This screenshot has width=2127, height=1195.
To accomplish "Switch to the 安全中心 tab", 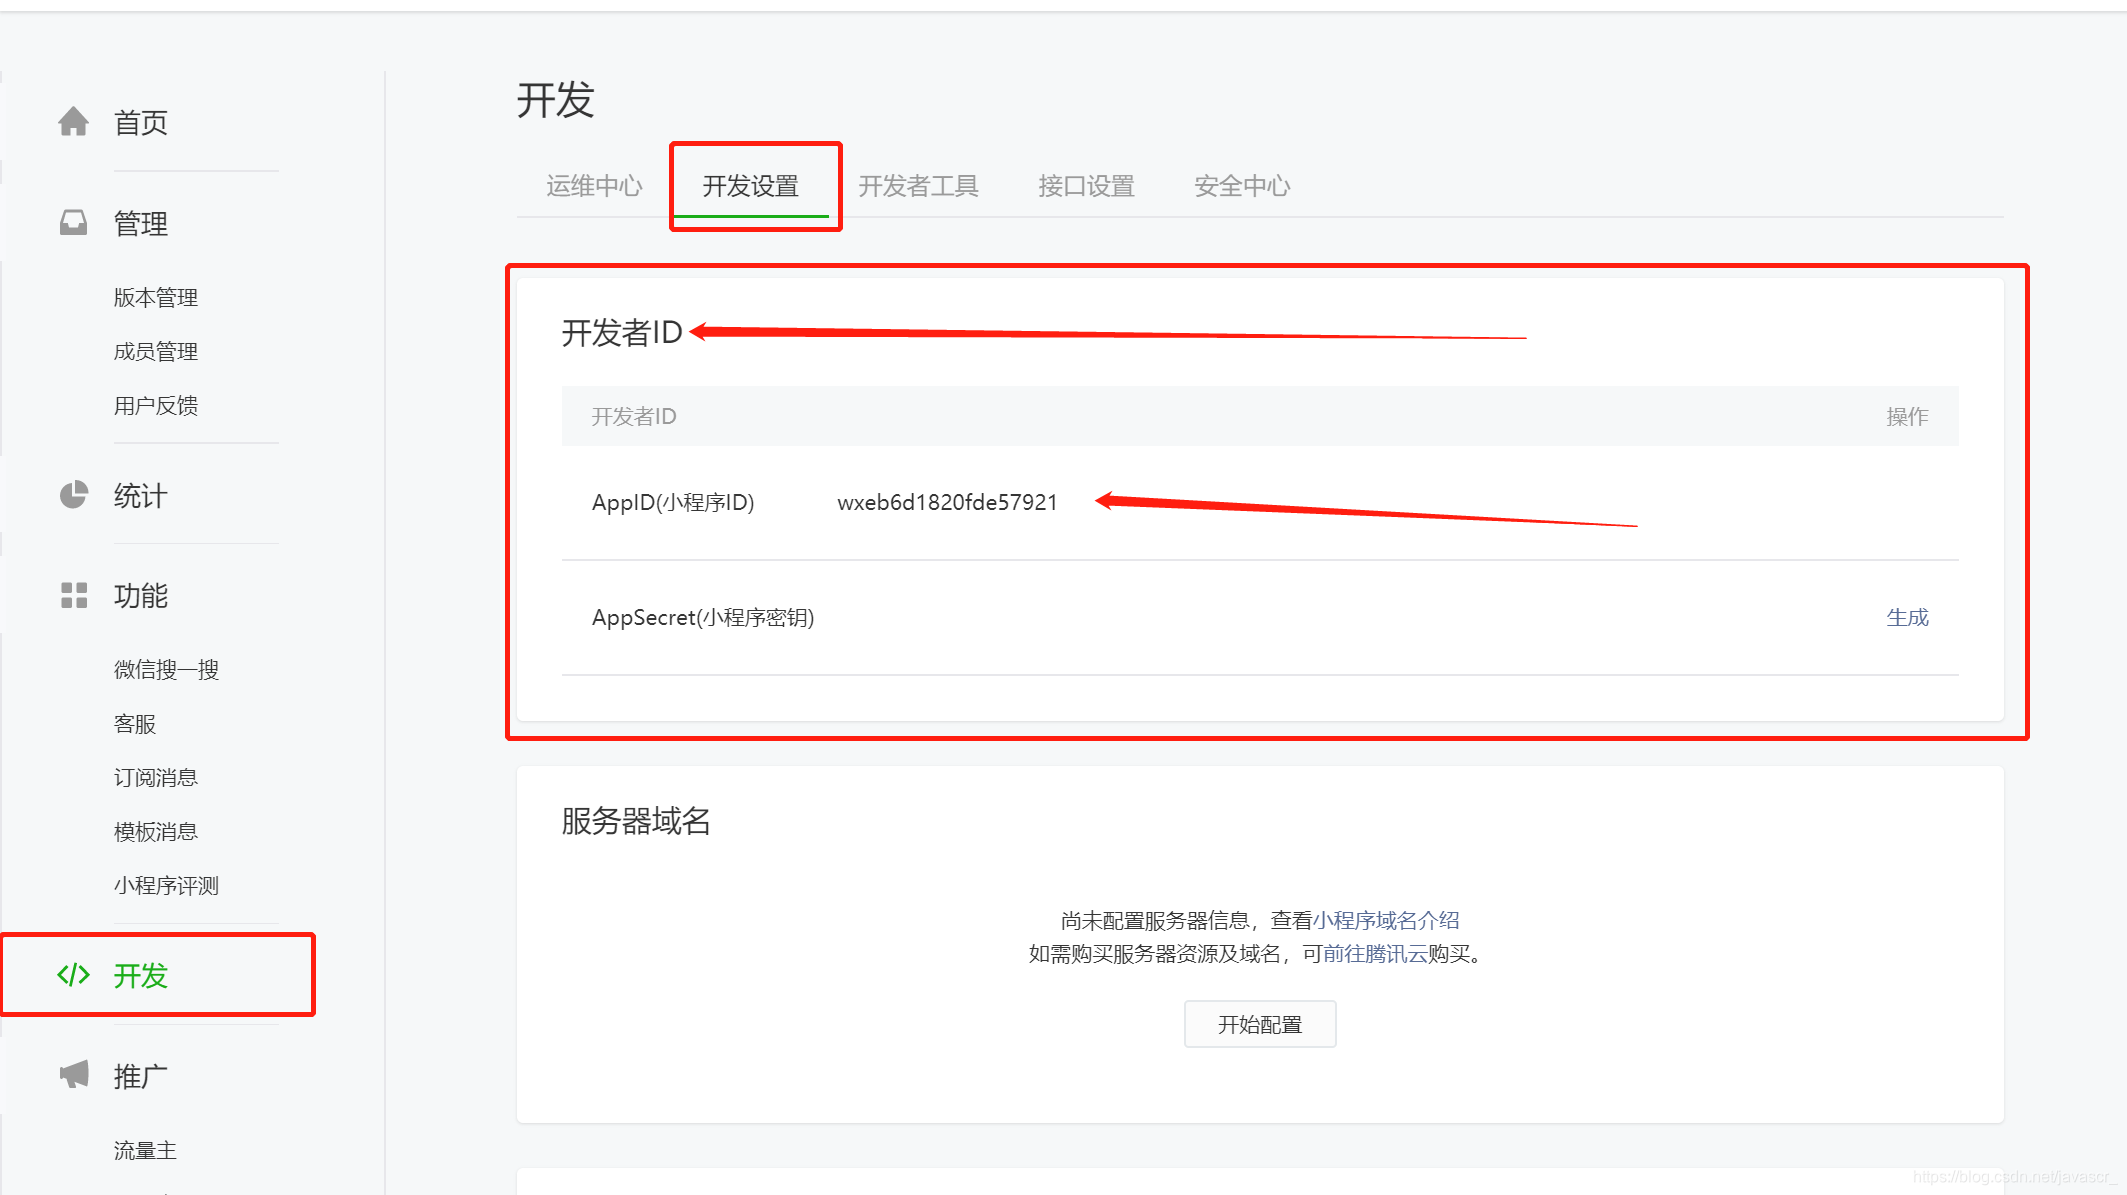I will 1242,186.
